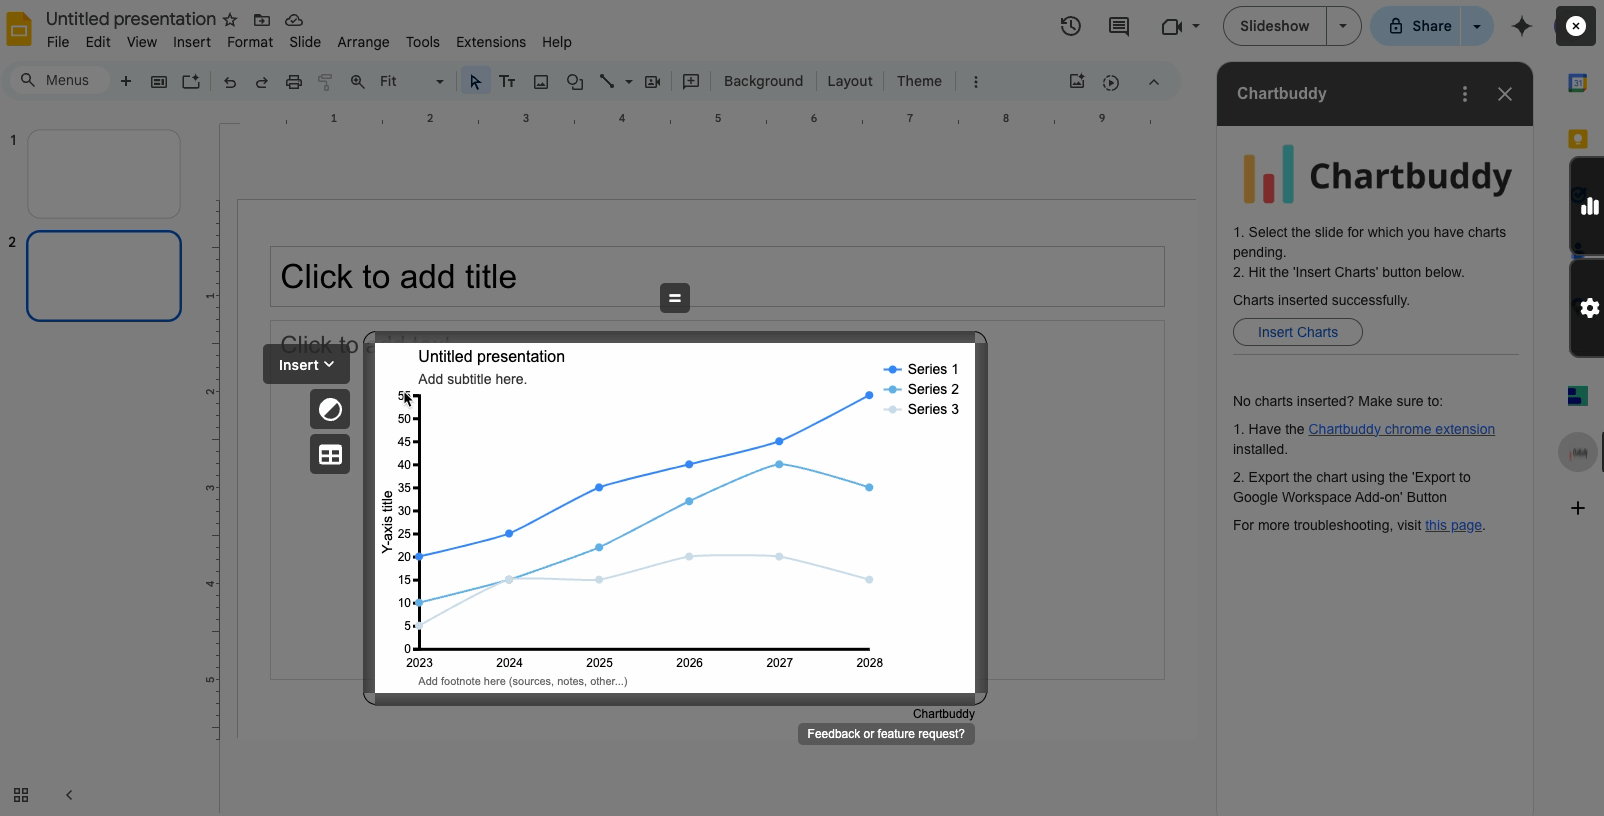Open the Chartbuddy chrome extension link
This screenshot has width=1604, height=816.
tap(1401, 429)
